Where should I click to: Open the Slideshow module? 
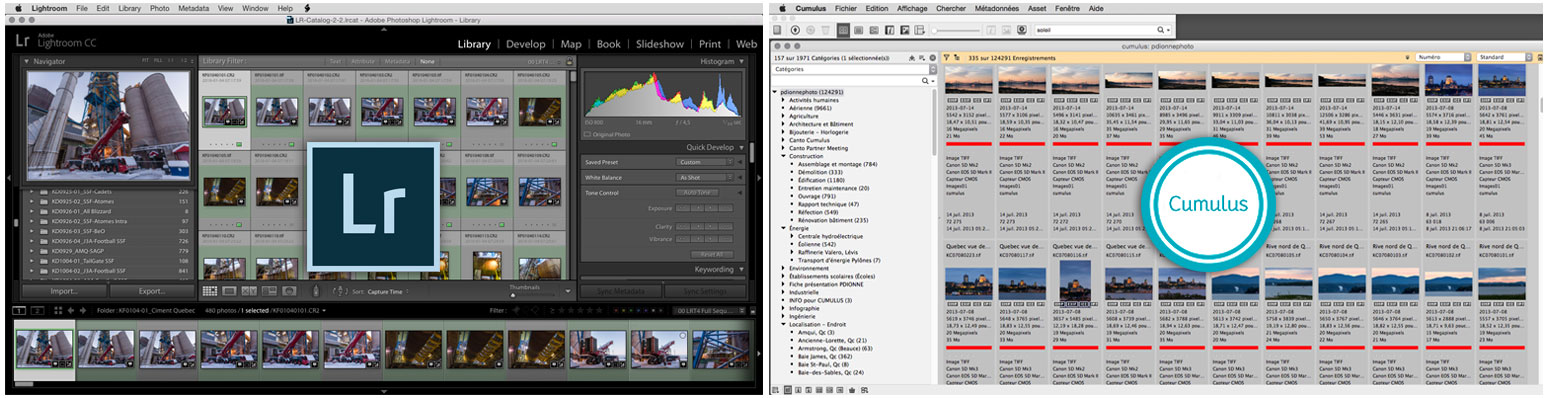pos(660,44)
